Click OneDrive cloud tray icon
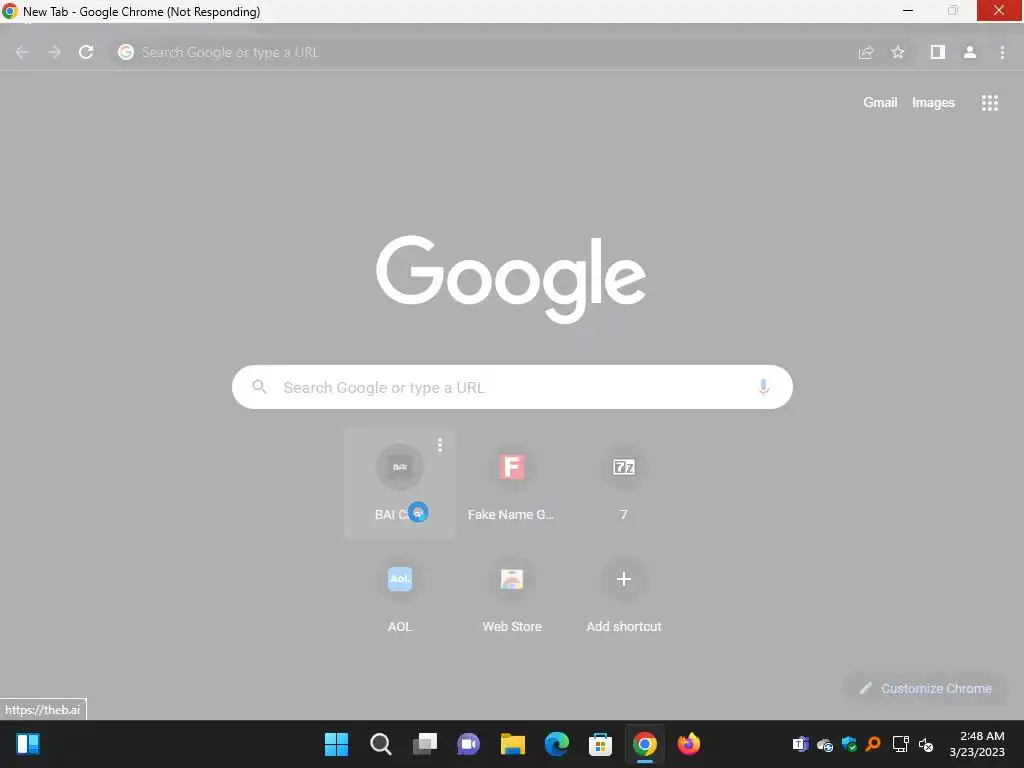The width and height of the screenshot is (1024, 768). [825, 744]
